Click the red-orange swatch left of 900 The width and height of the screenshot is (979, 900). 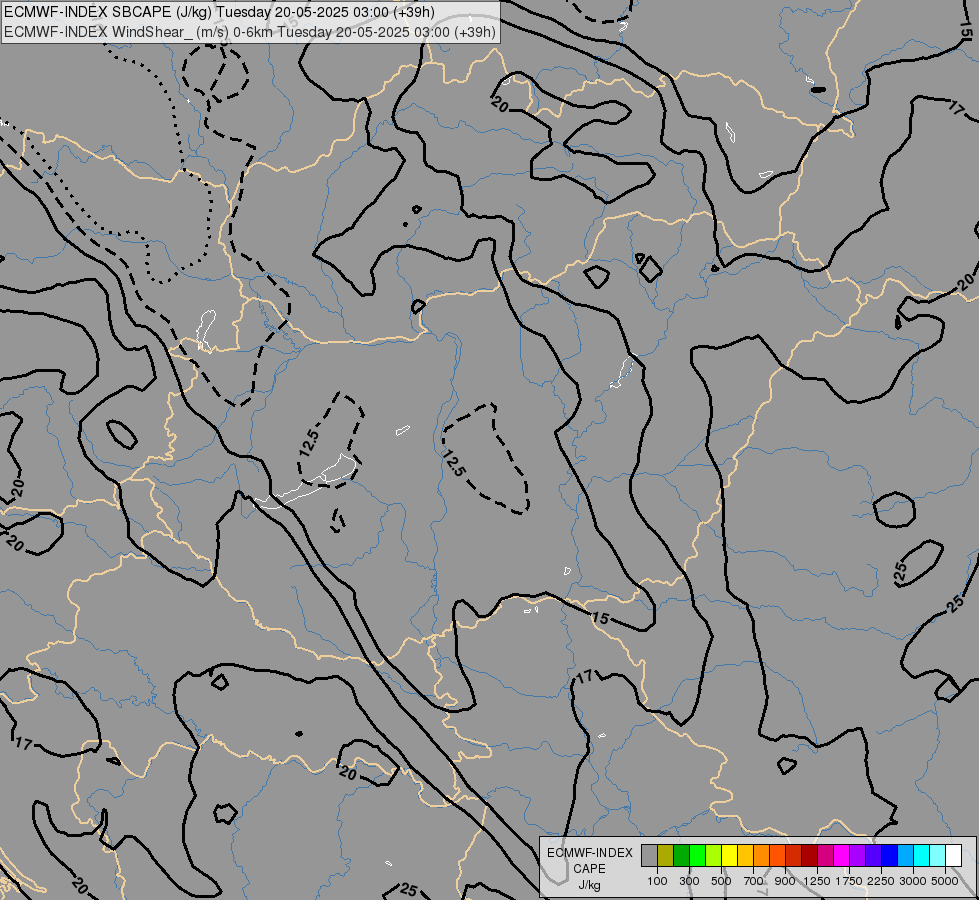(x=777, y=855)
